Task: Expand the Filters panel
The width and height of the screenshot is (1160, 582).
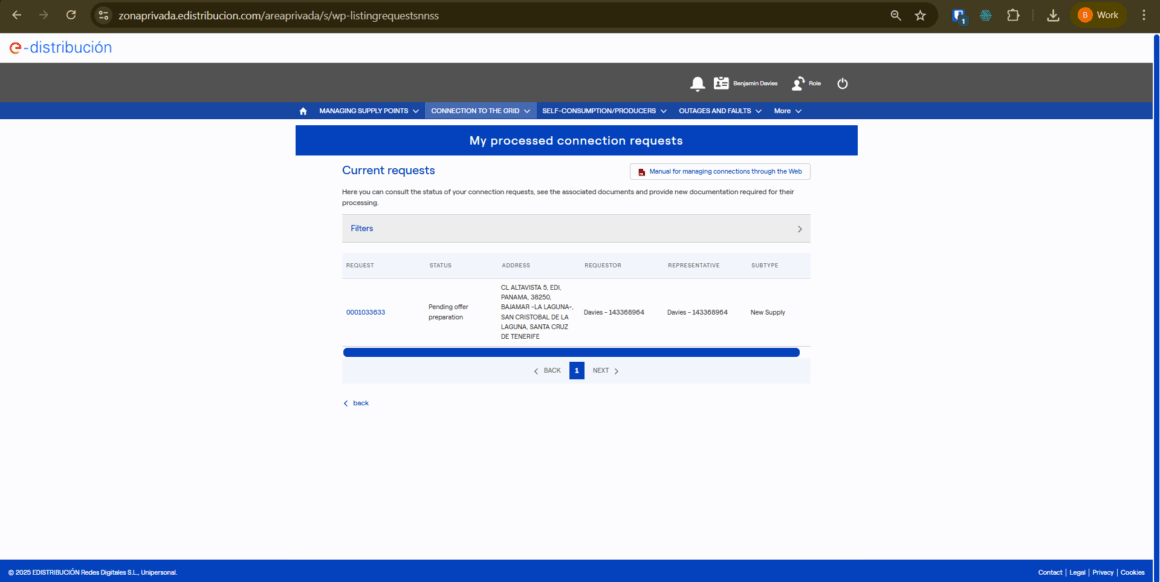Action: point(576,229)
